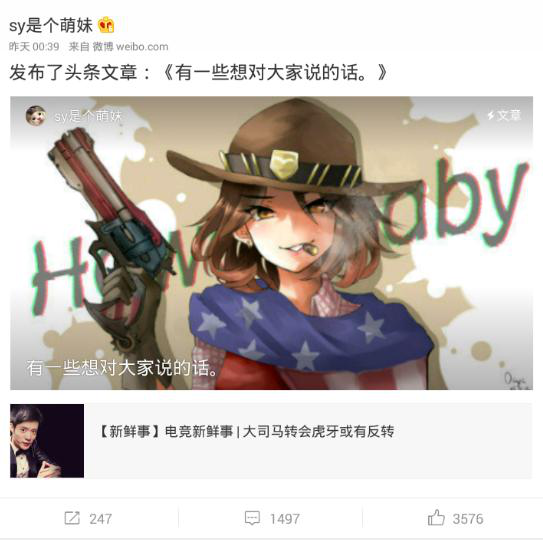Open the poster profile sy是个萌妹 at the top
The height and width of the screenshot is (540, 543).
[x=51, y=26]
